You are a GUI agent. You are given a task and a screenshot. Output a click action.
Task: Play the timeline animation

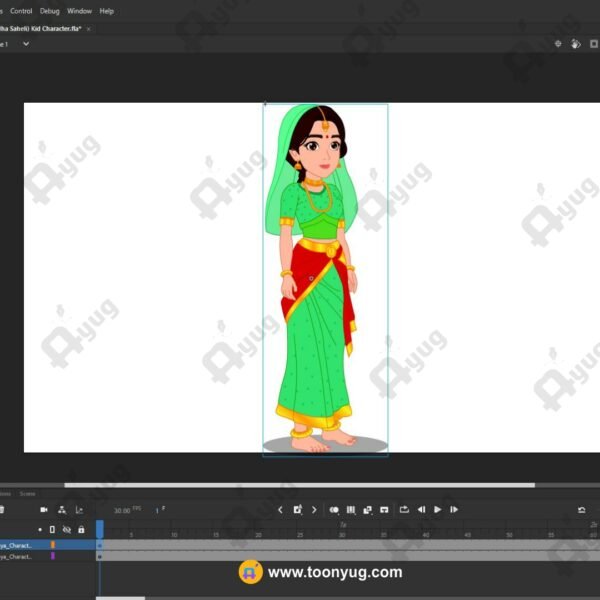437,510
